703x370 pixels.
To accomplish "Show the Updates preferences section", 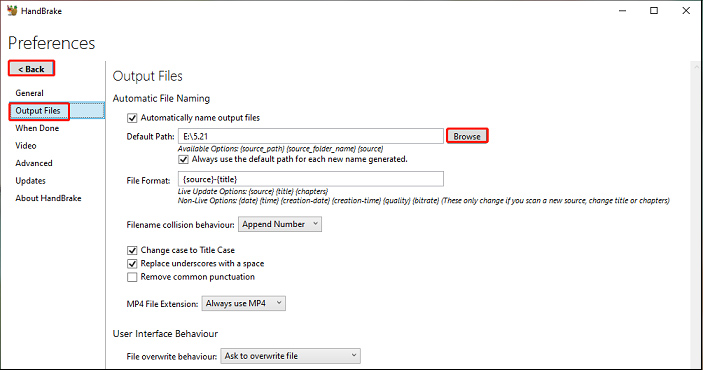I will point(30,181).
